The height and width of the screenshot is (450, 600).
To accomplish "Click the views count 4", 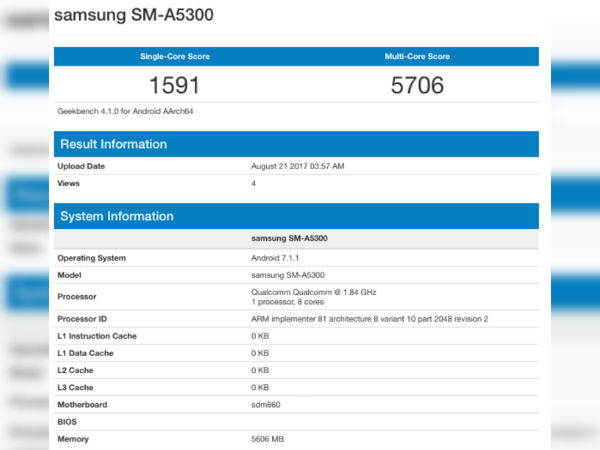I will pyautogui.click(x=253, y=183).
